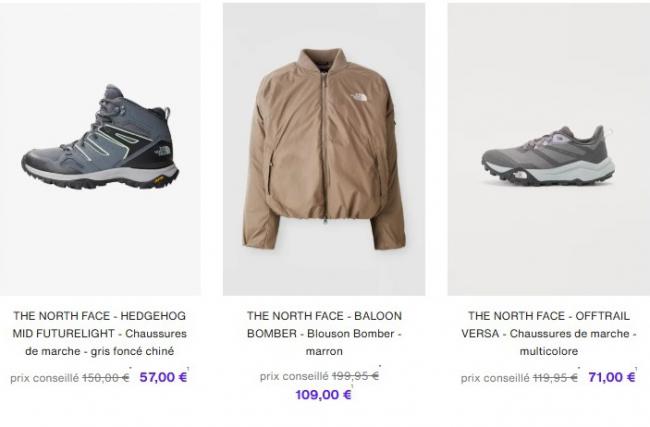Click the "marron" color text of bomber
The width and height of the screenshot is (650, 427).
pos(323,351)
